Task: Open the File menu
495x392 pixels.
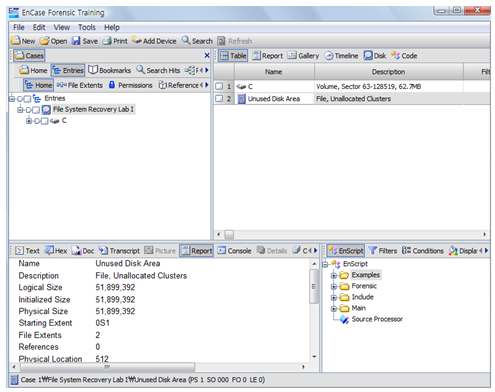Action: (x=19, y=27)
